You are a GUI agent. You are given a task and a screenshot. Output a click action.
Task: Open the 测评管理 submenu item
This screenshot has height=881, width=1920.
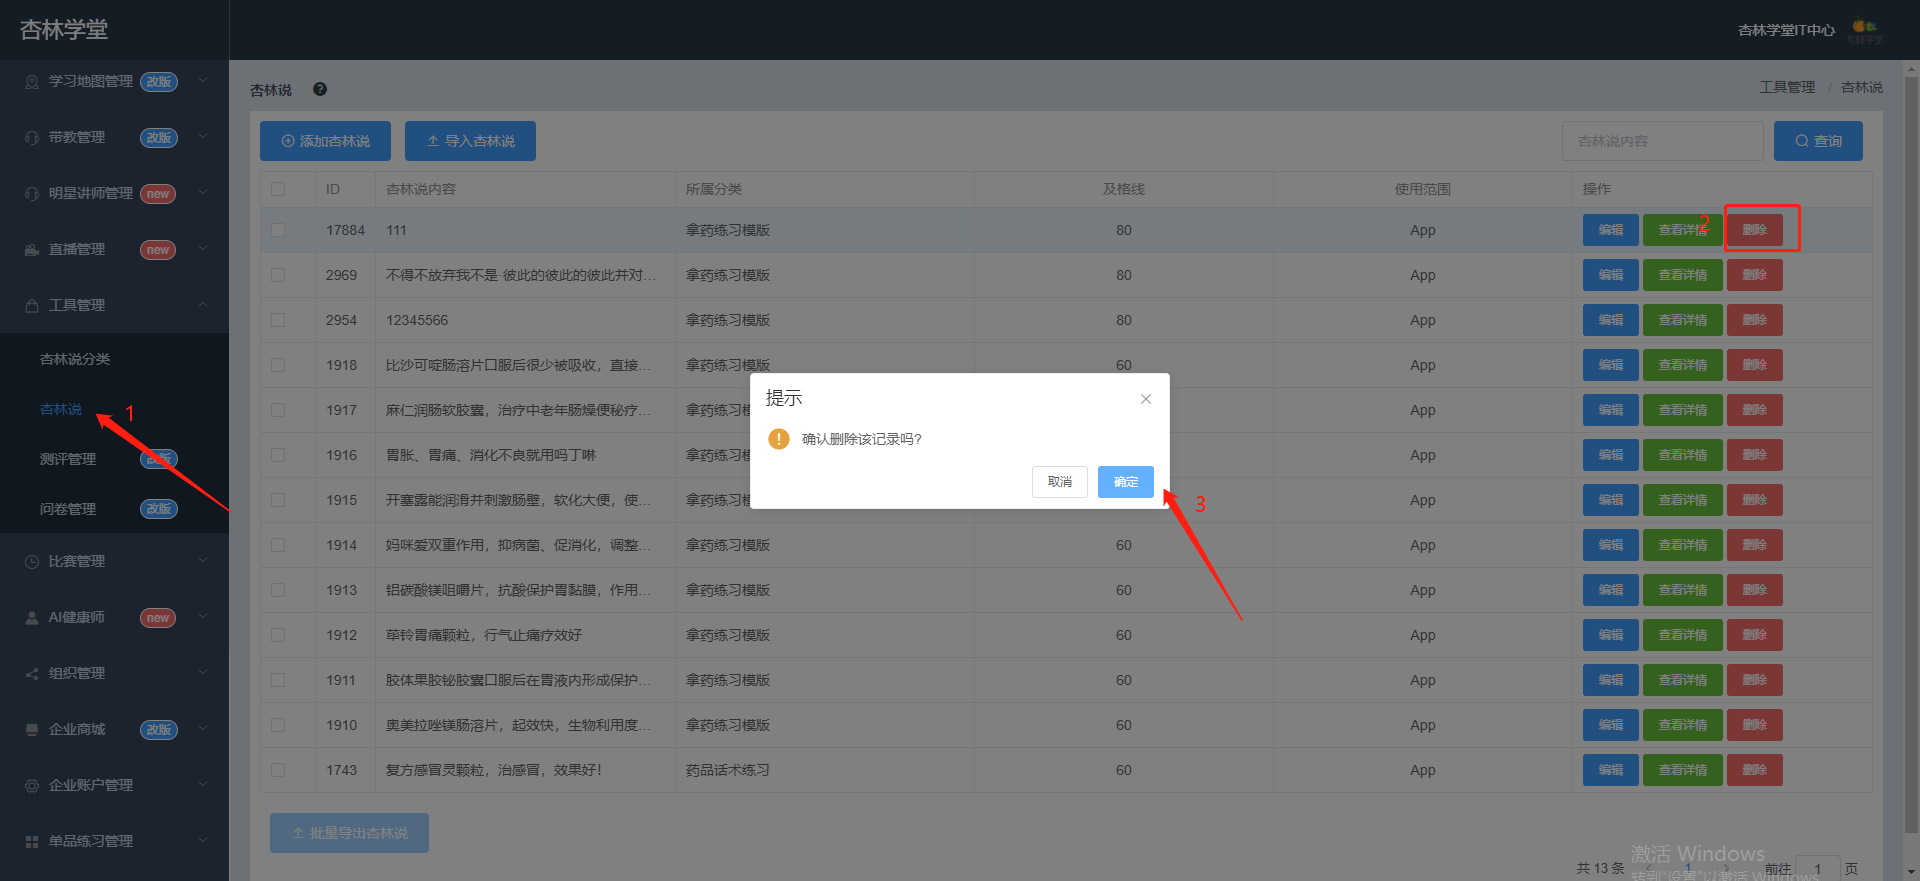point(68,459)
